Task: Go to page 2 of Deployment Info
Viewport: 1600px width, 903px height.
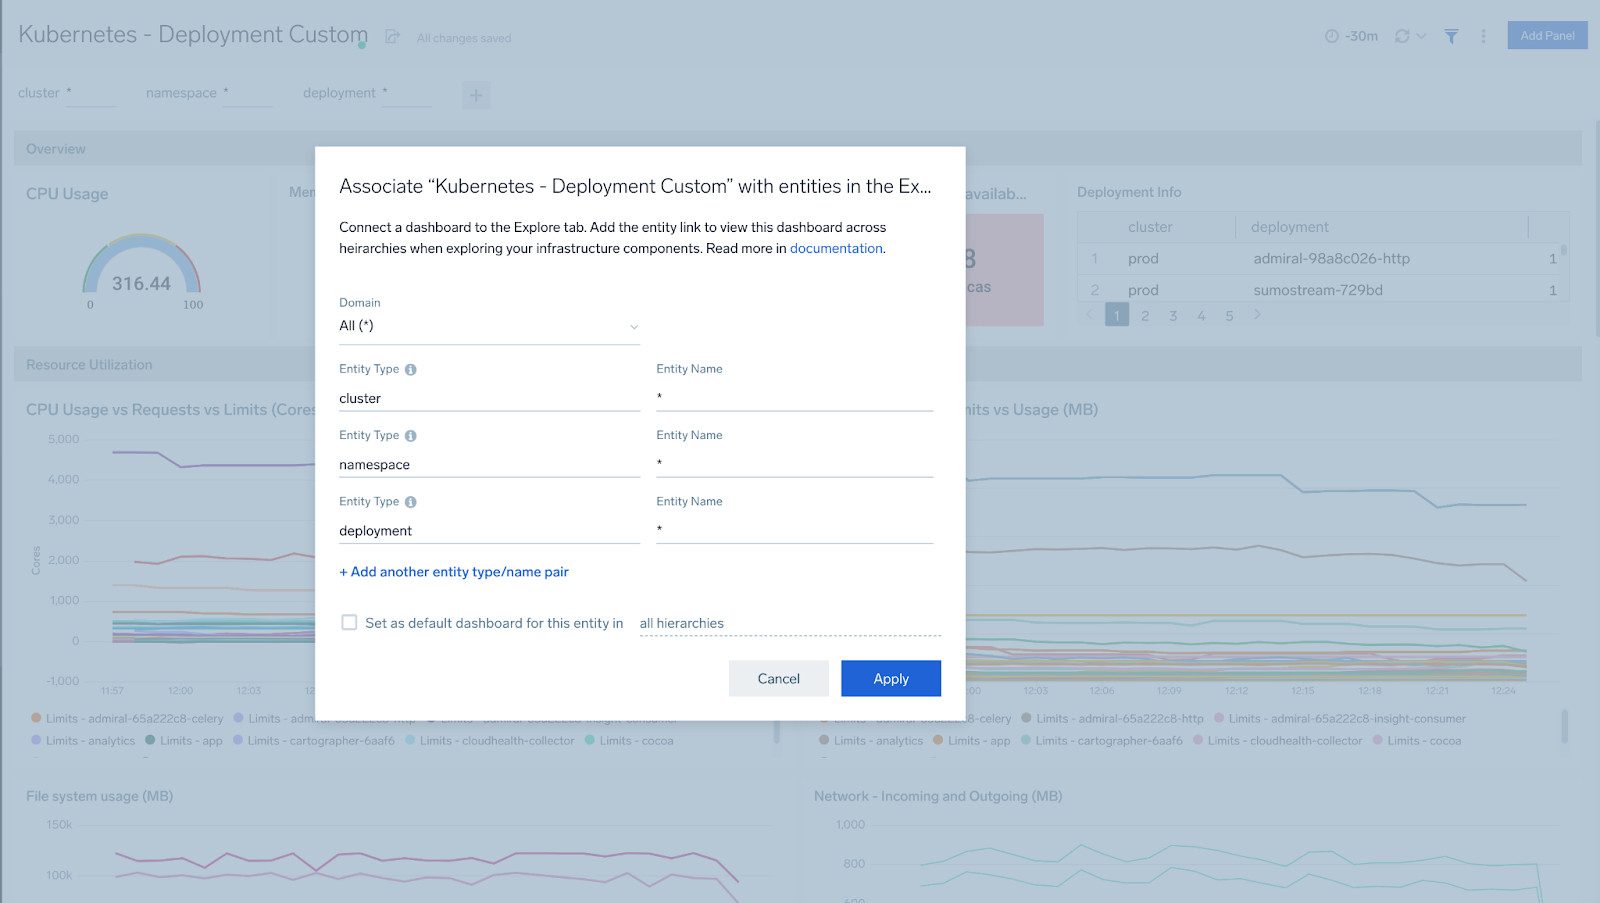Action: click(1145, 316)
